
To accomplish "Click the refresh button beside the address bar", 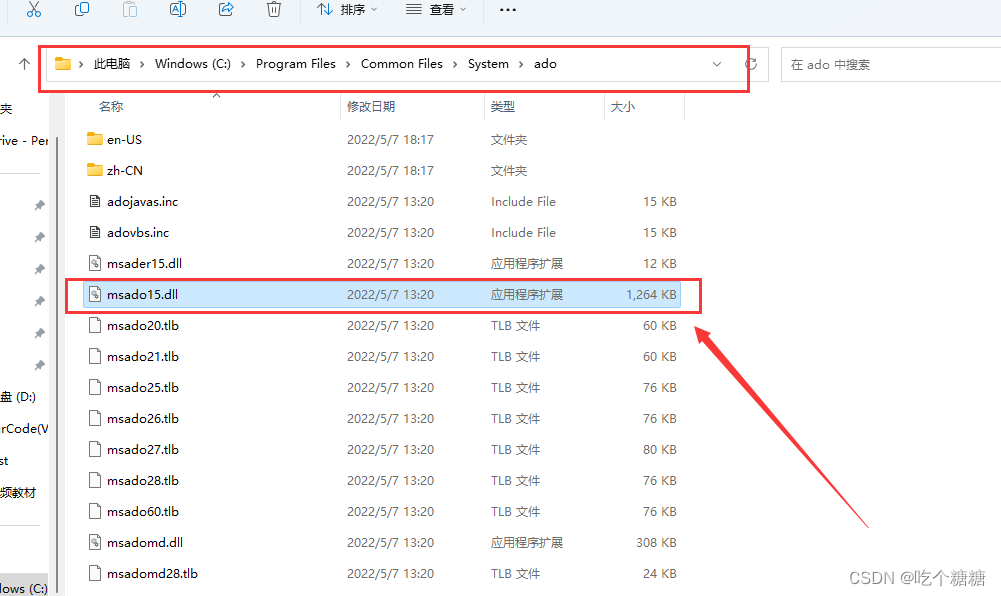I will 751,64.
